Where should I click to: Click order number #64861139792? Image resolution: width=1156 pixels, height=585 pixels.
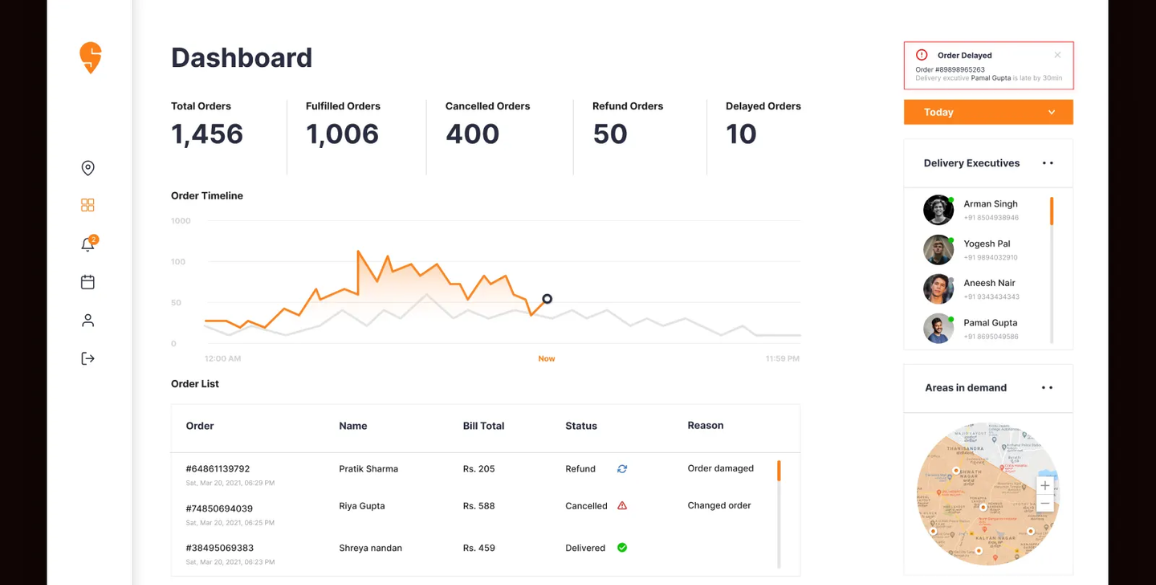click(x=217, y=468)
